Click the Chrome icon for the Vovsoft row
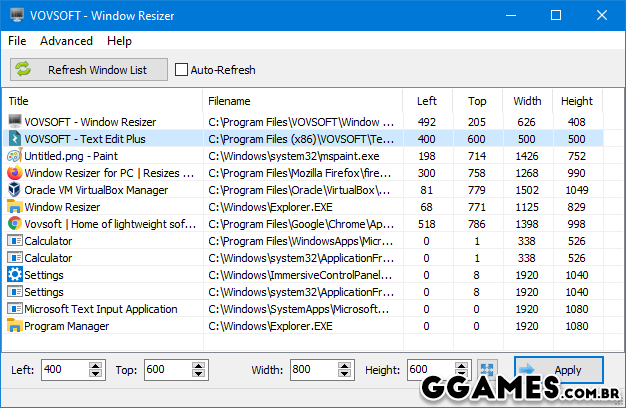Image resolution: width=626 pixels, height=408 pixels. (15, 224)
